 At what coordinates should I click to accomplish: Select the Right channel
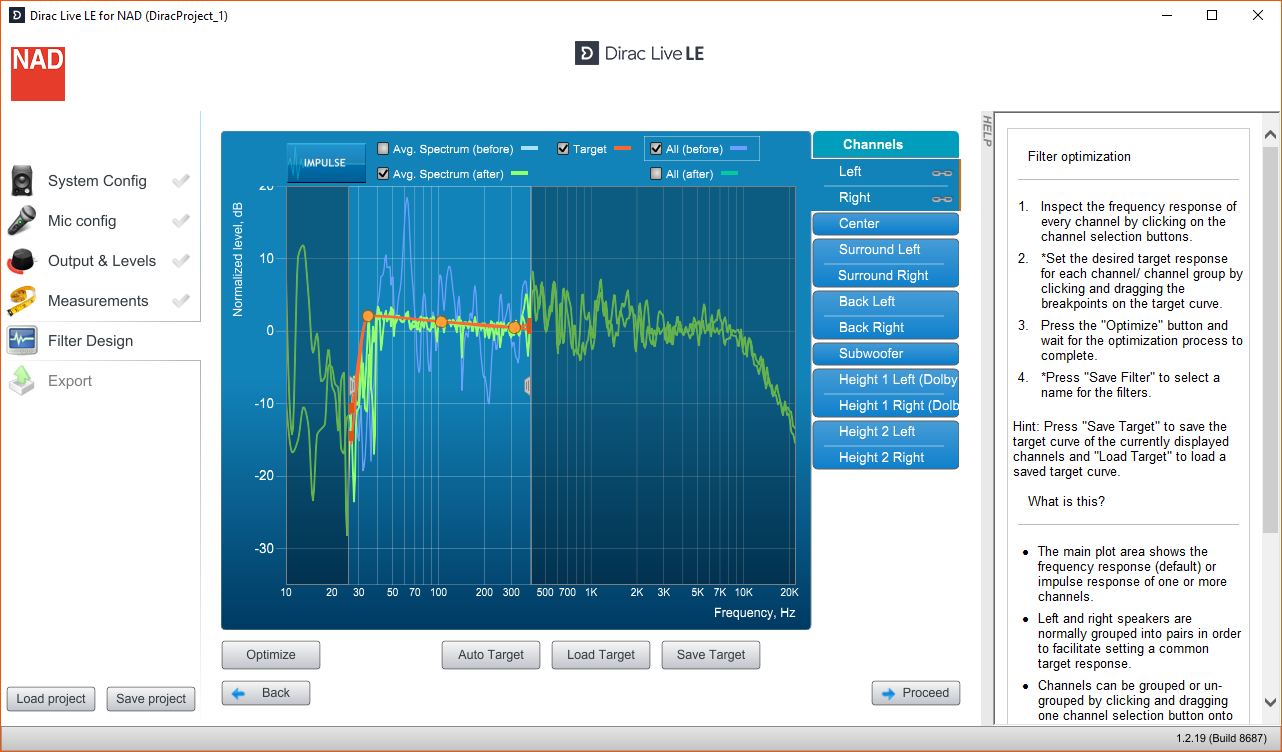coord(886,198)
